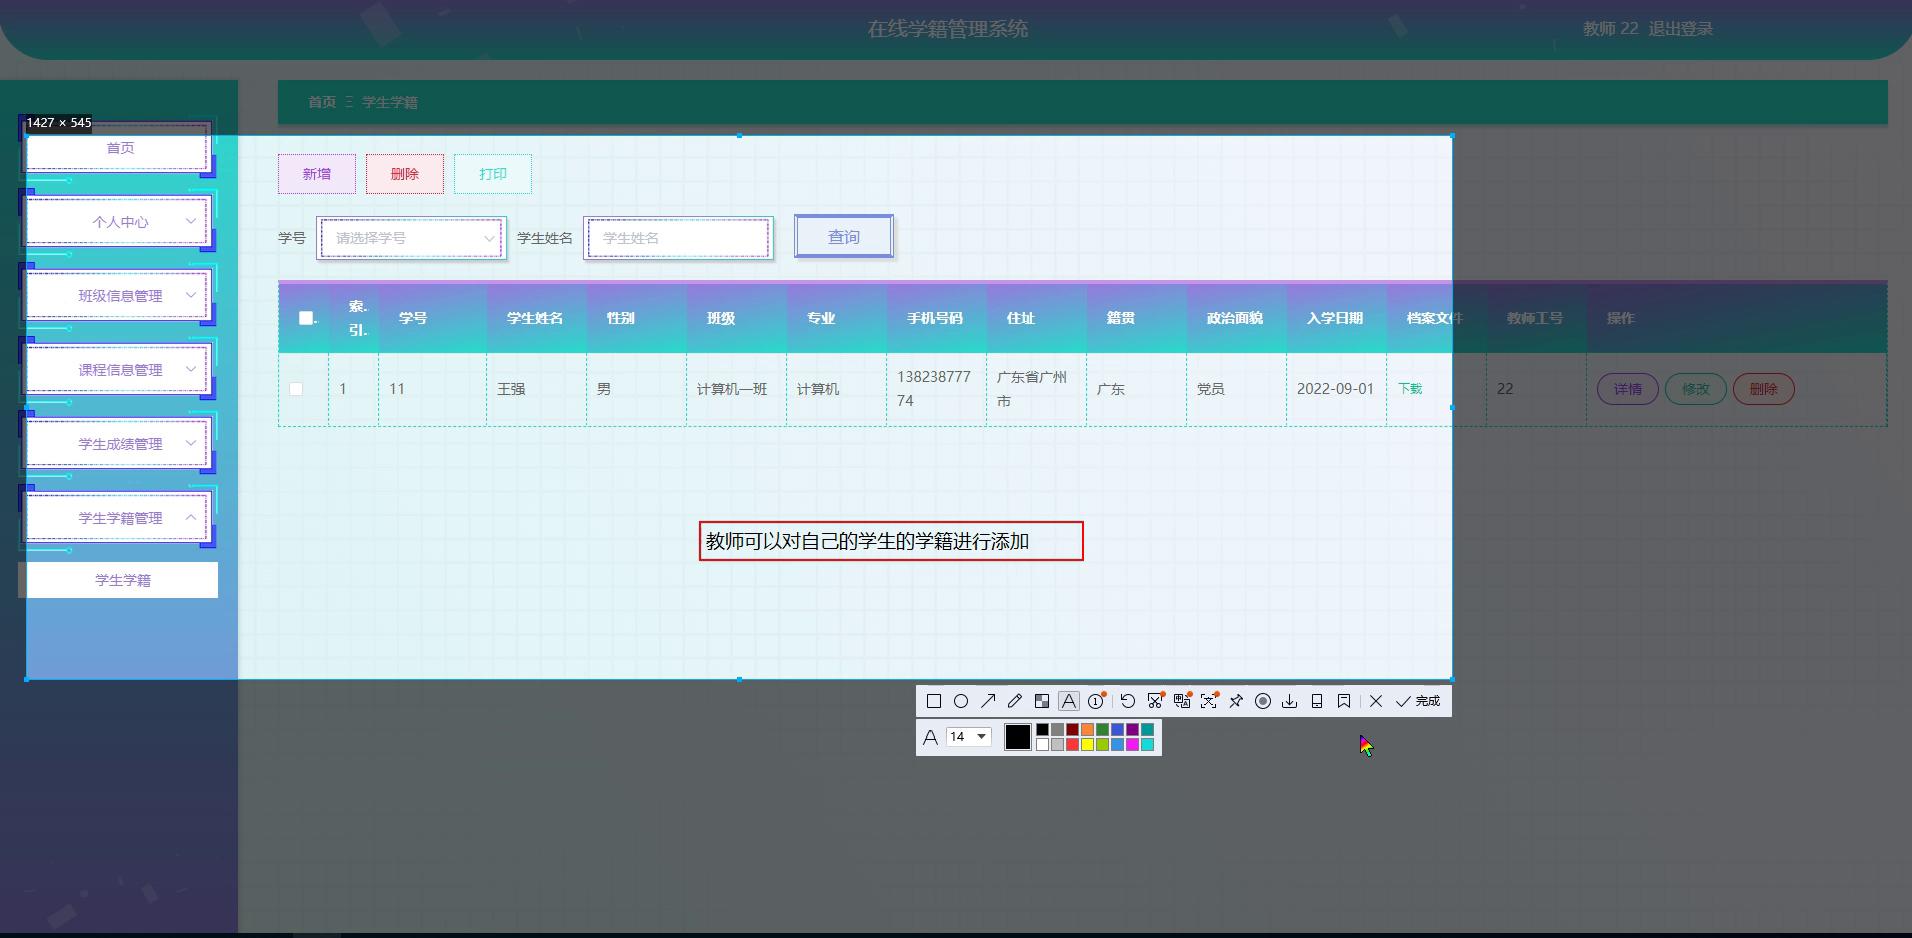Pick the orange color swatch

tap(1087, 730)
